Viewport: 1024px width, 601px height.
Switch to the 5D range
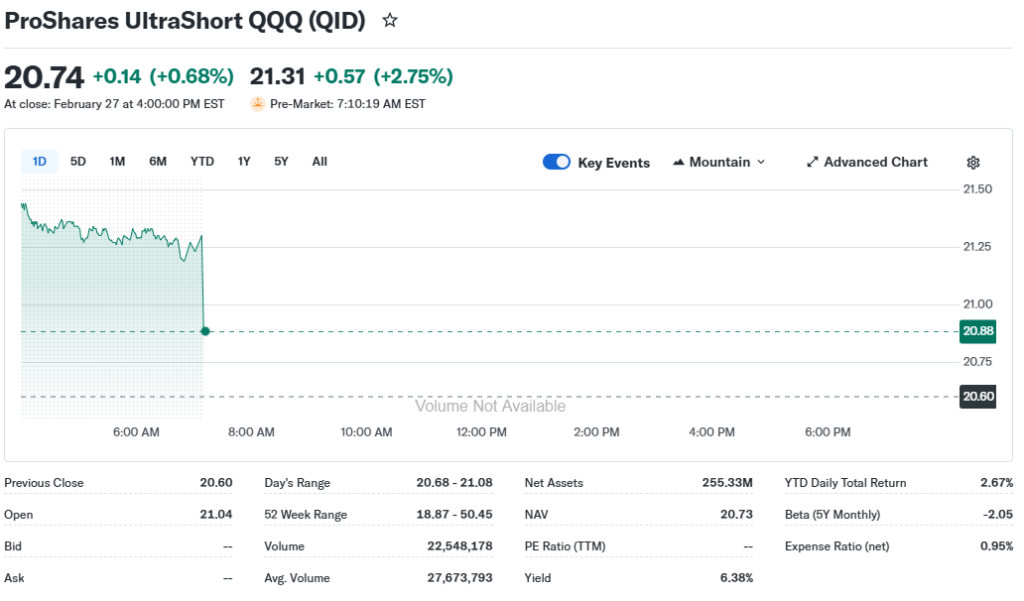coord(78,161)
